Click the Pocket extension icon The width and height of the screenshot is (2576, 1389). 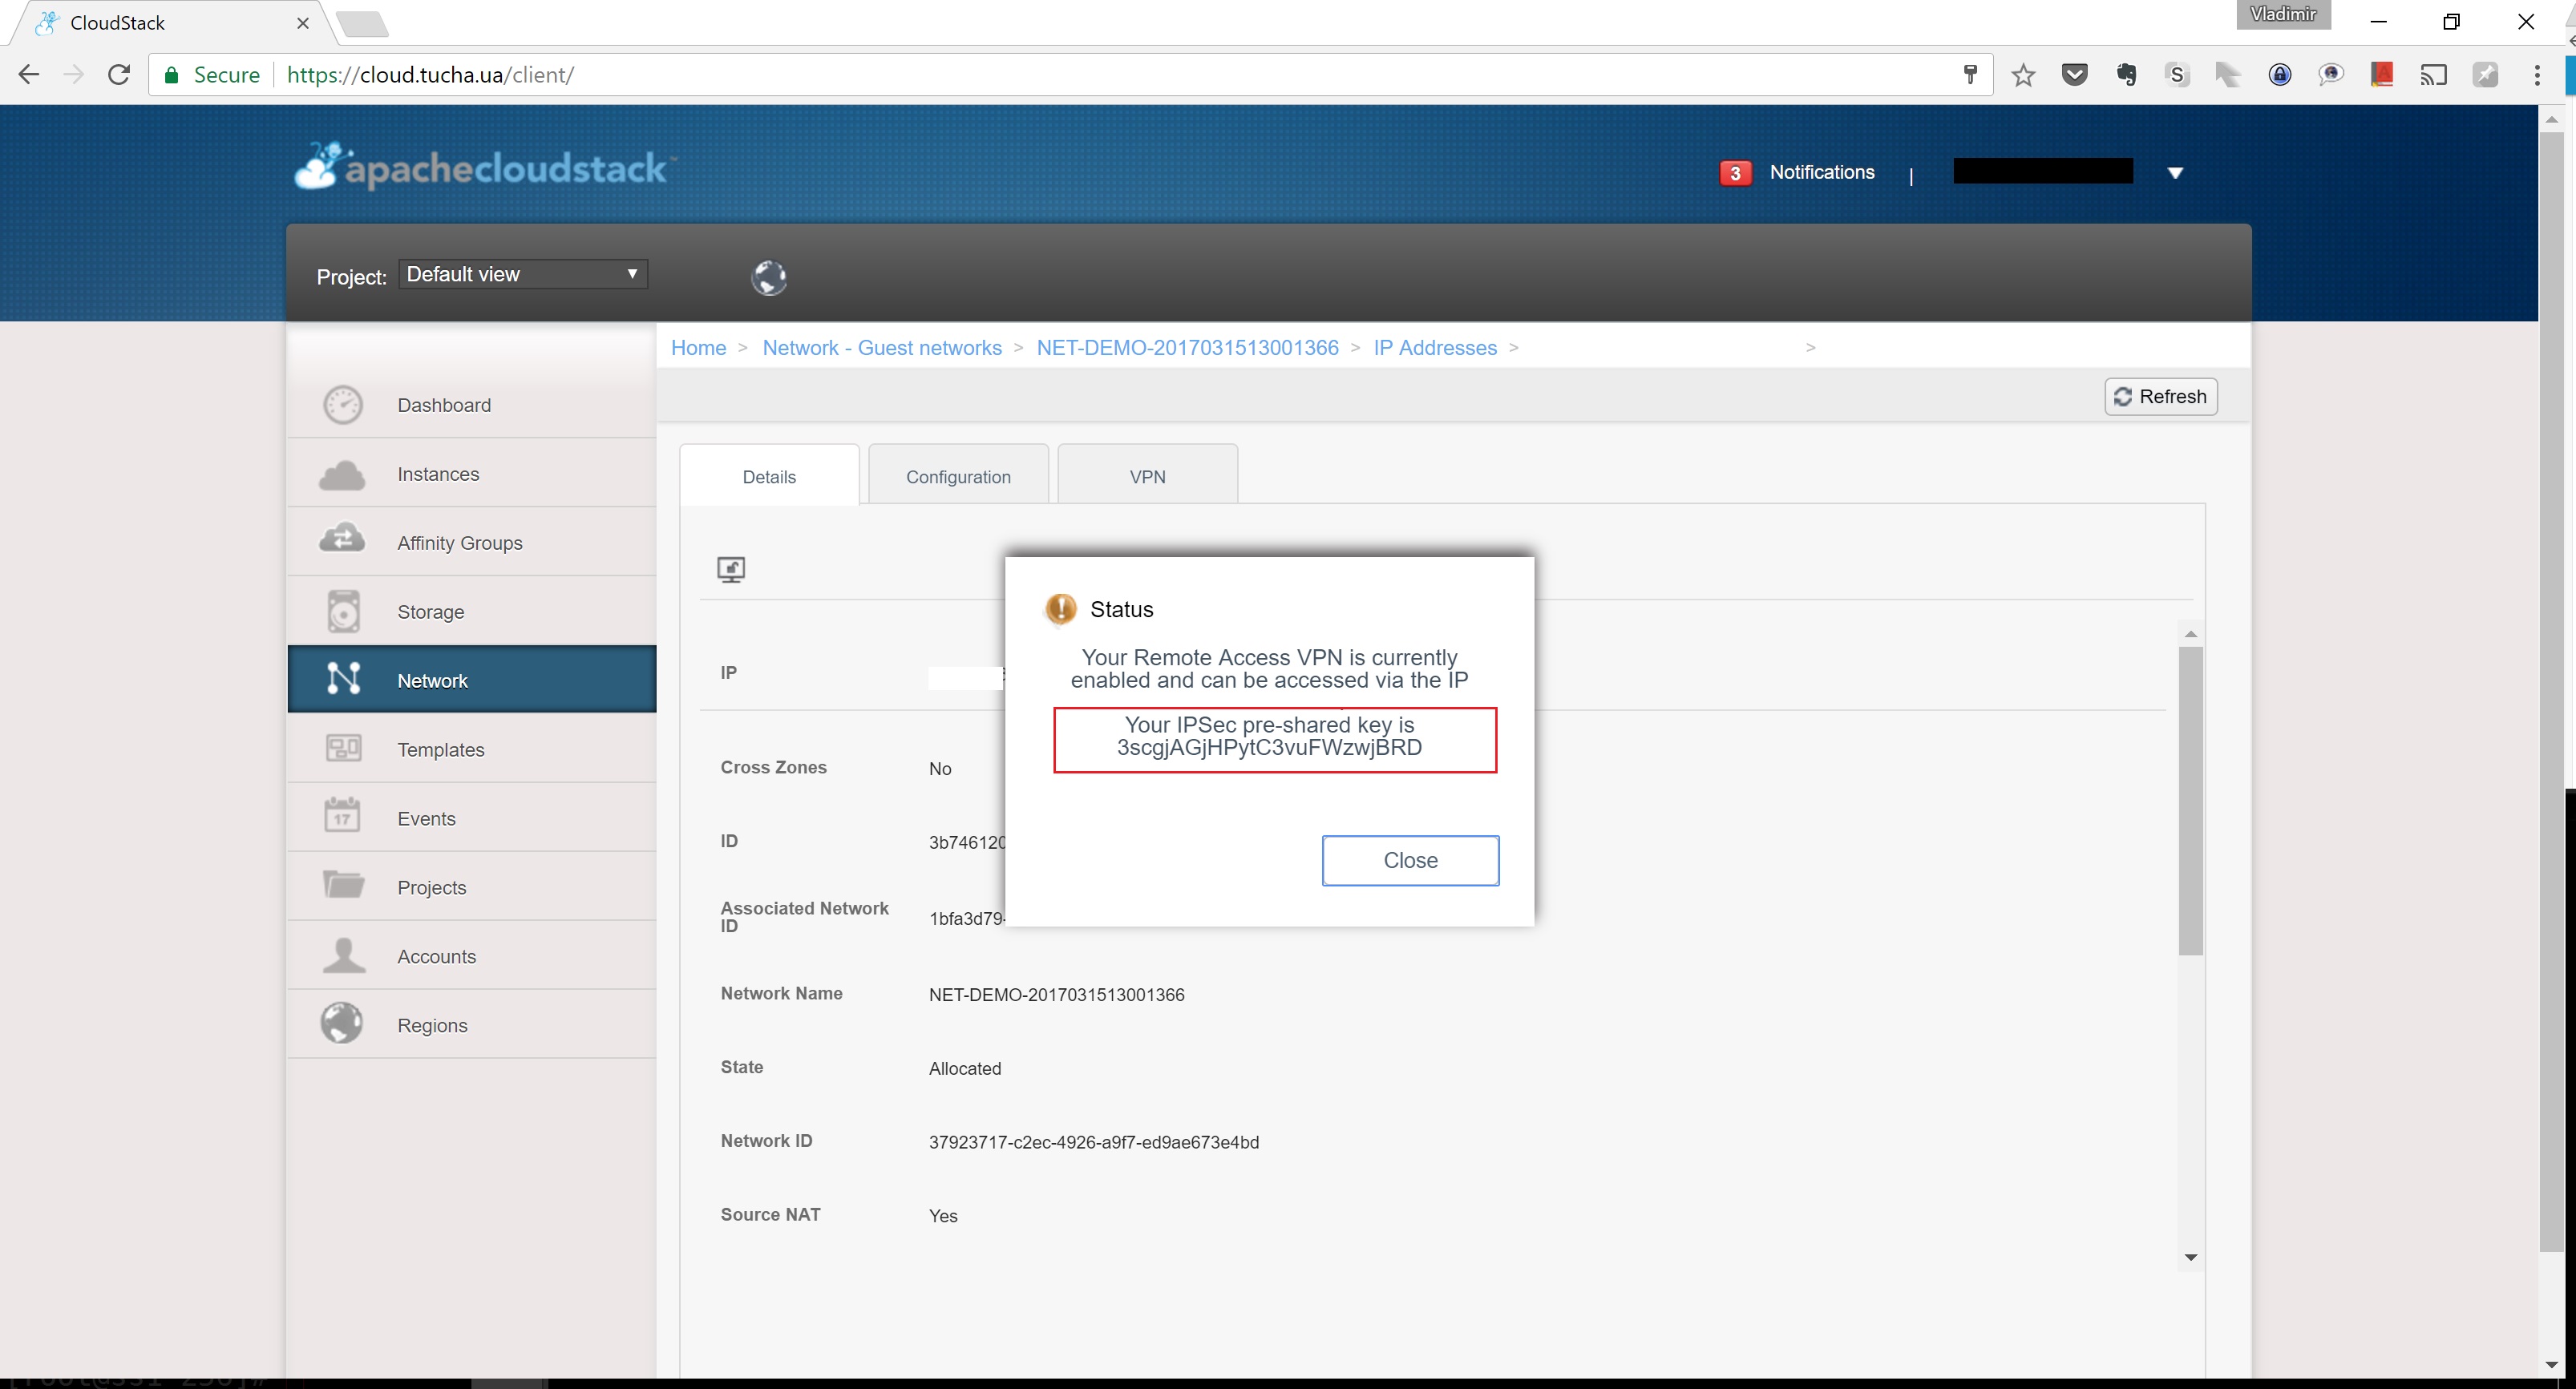[2074, 75]
